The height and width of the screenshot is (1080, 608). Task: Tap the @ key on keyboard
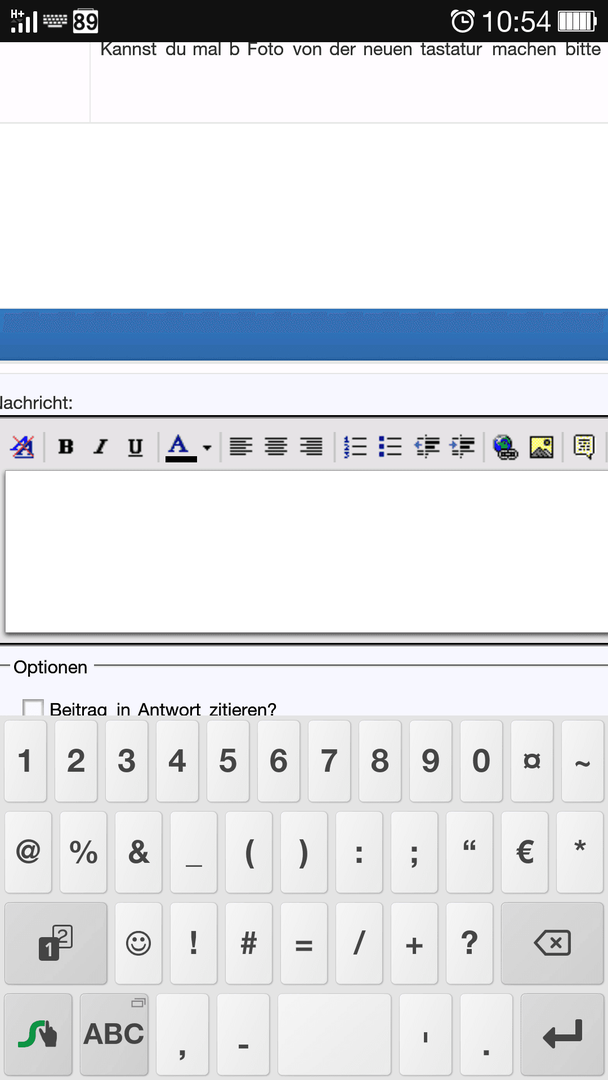pos(28,852)
